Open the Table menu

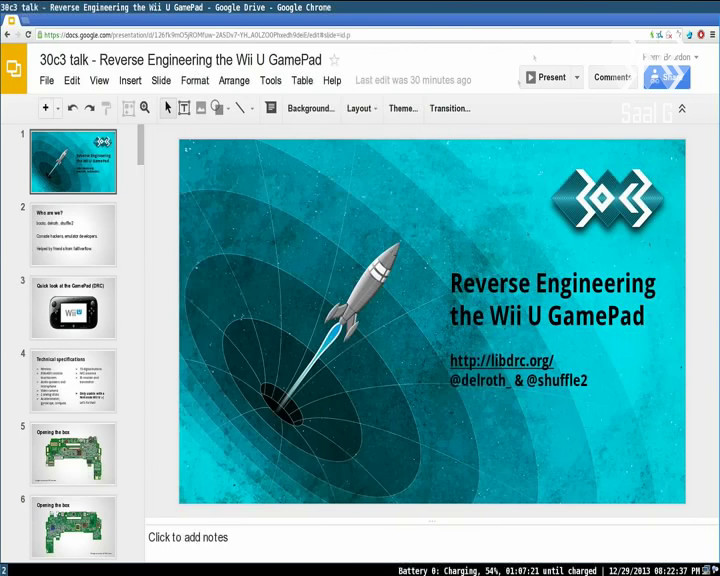click(302, 80)
